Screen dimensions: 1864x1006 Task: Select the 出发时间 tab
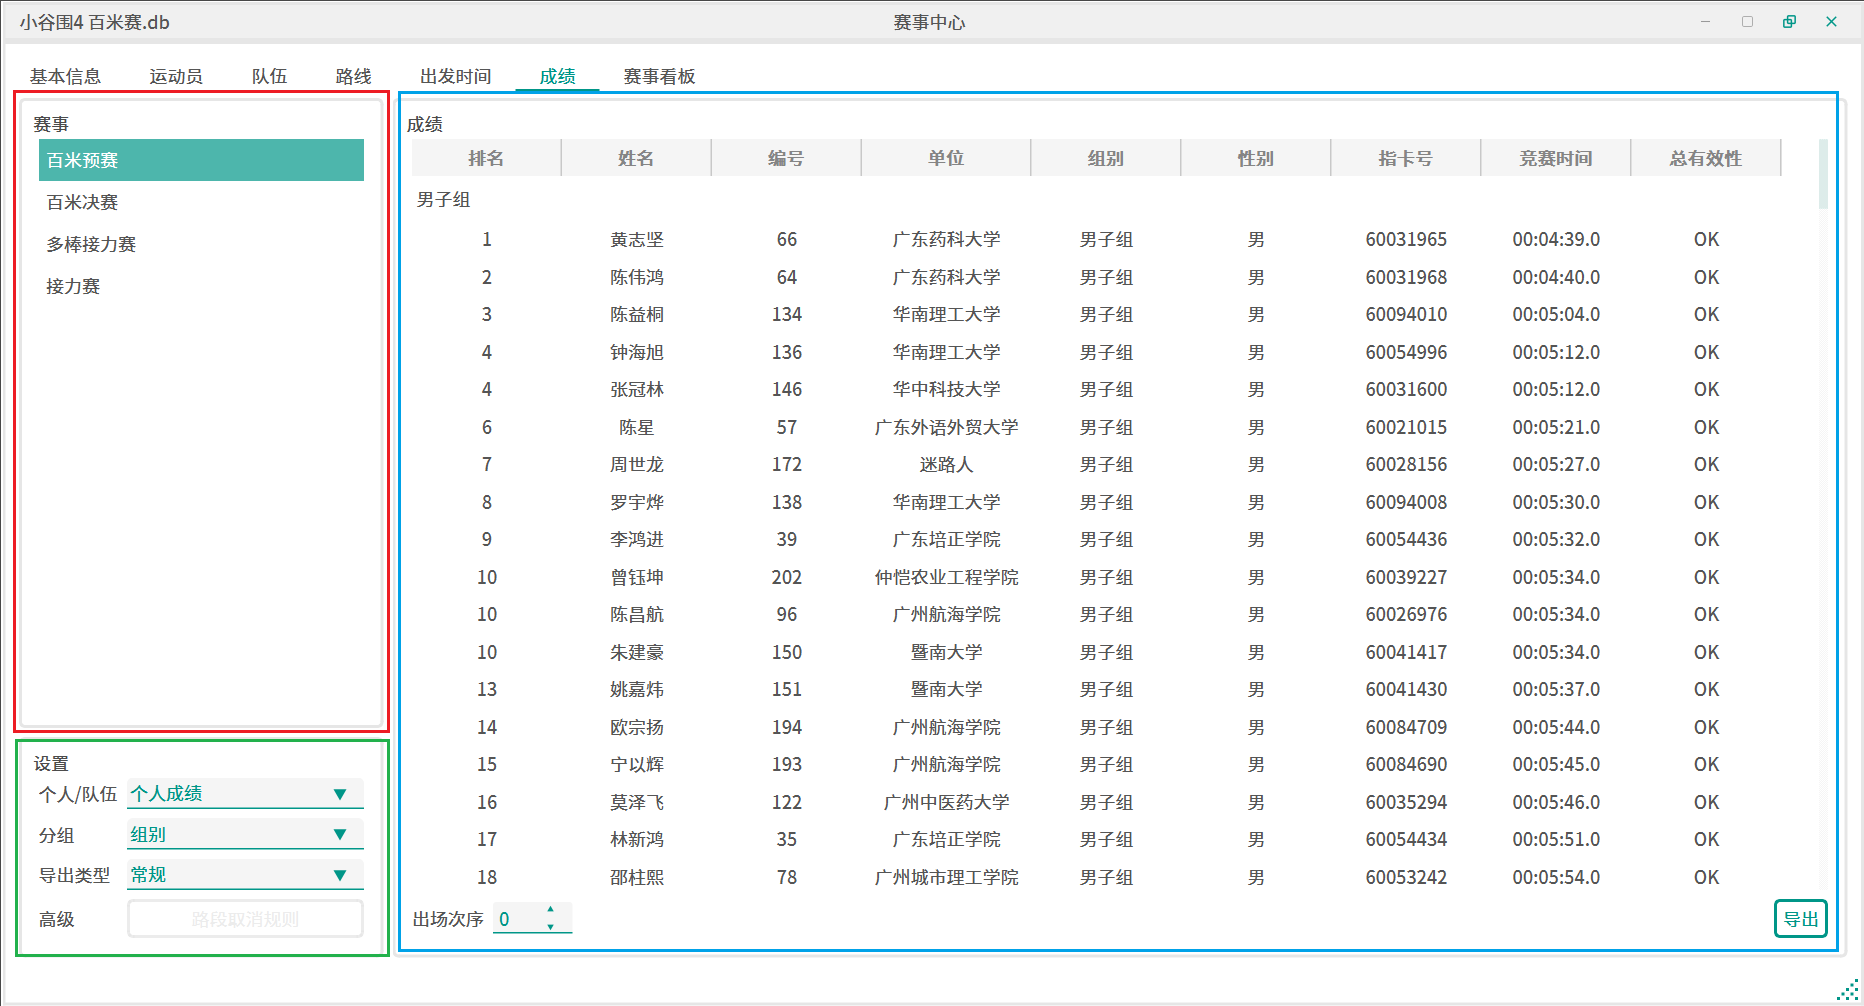tap(455, 77)
